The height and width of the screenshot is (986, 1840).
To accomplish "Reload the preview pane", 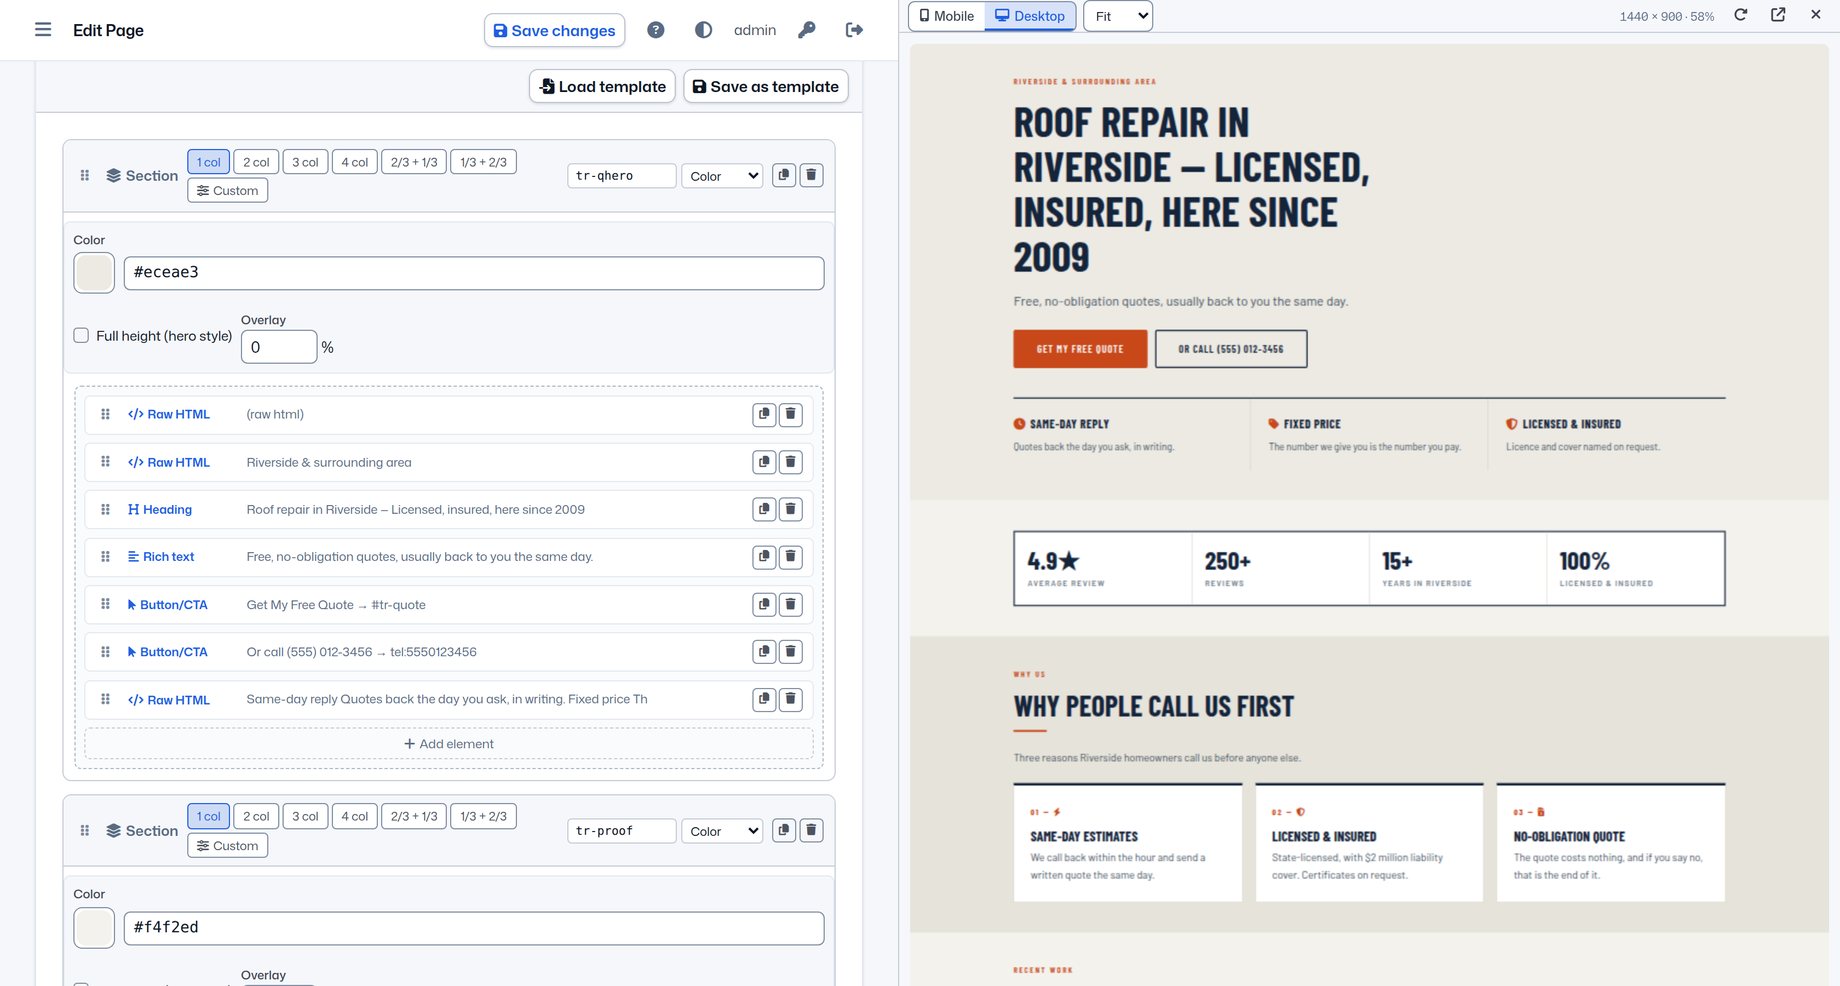I will 1740,15.
